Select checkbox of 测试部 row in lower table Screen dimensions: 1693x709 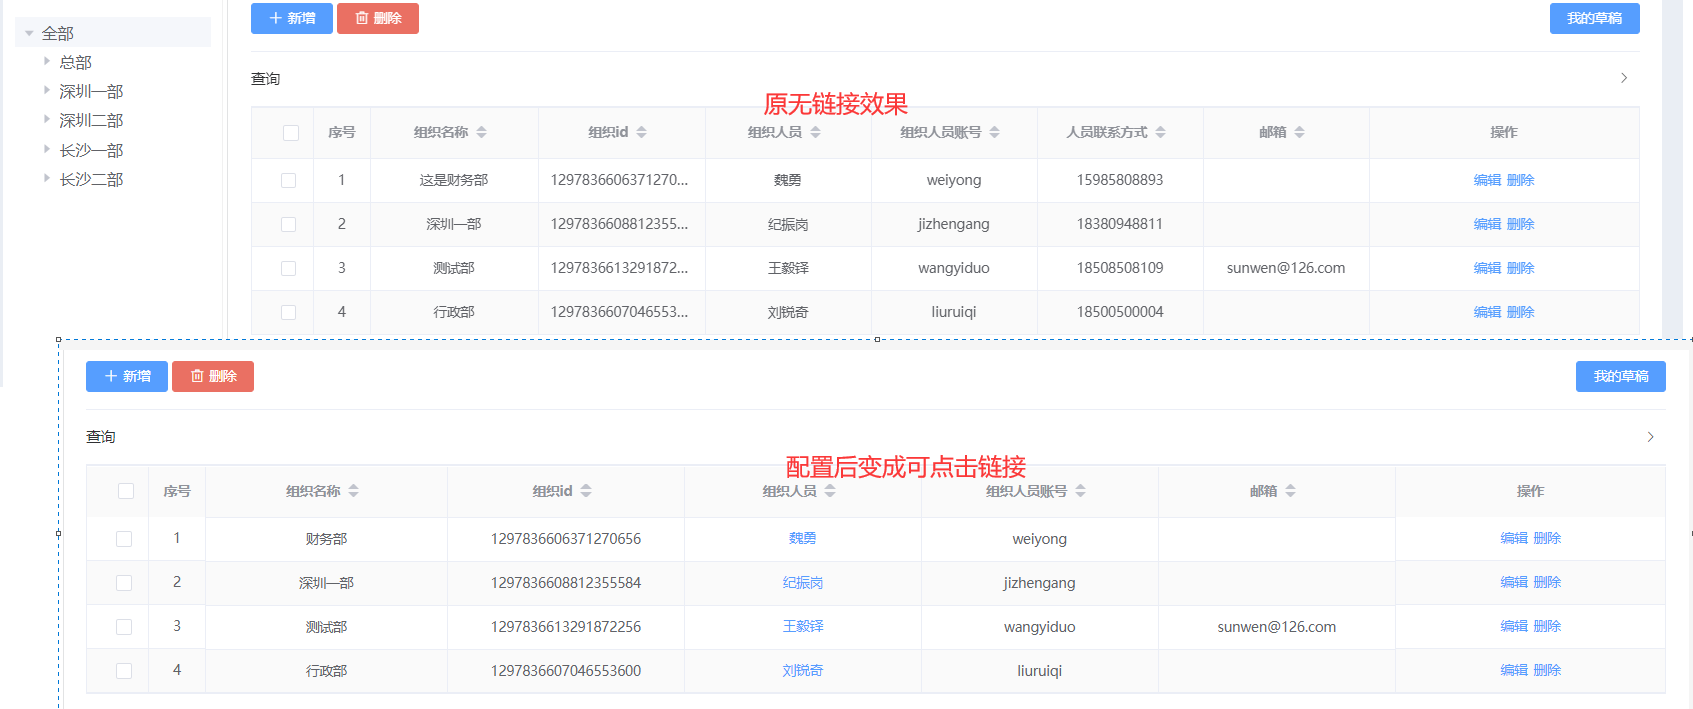tap(124, 627)
